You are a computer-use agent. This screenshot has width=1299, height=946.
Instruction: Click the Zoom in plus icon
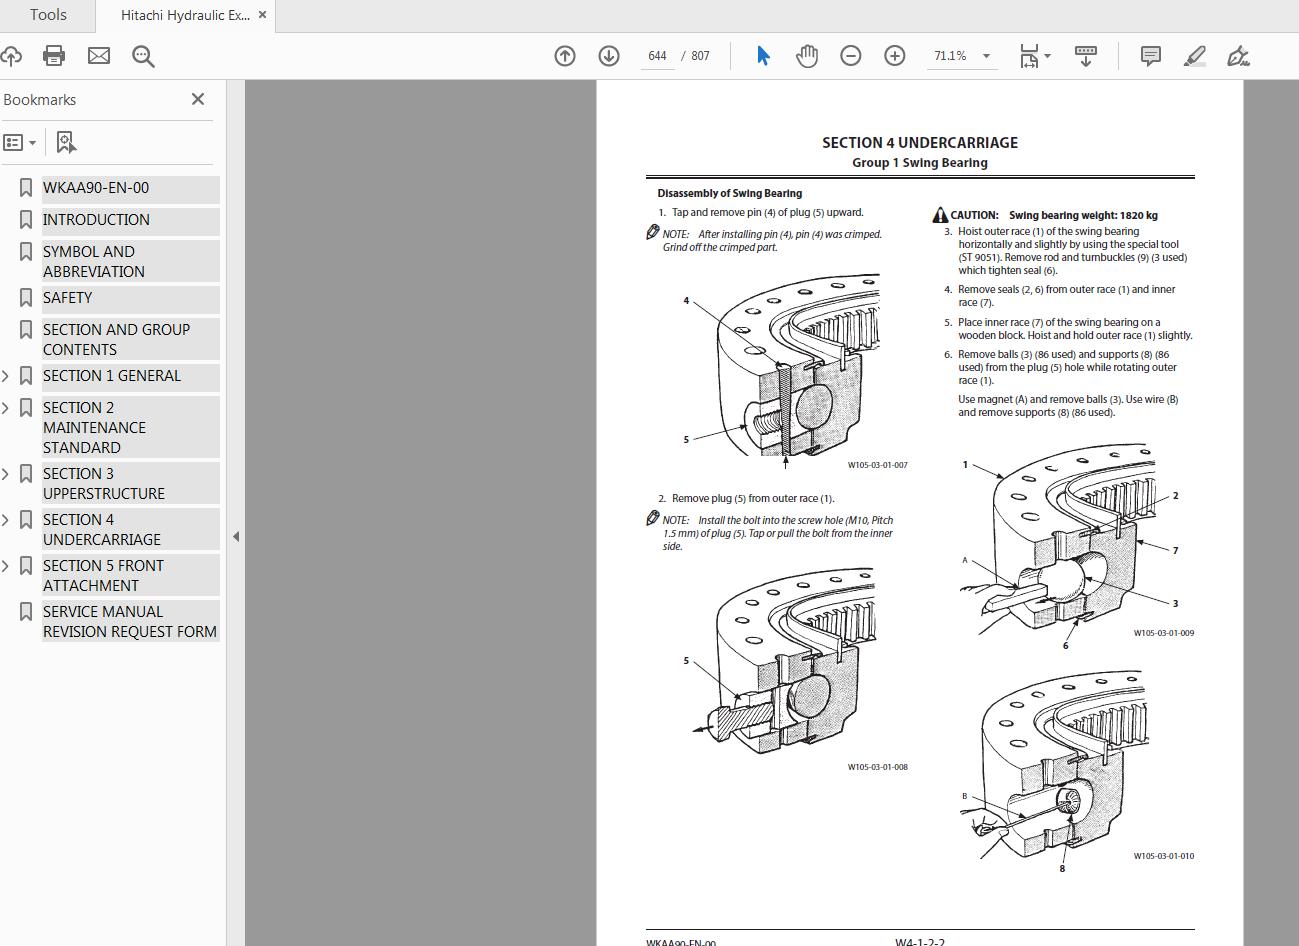click(895, 56)
